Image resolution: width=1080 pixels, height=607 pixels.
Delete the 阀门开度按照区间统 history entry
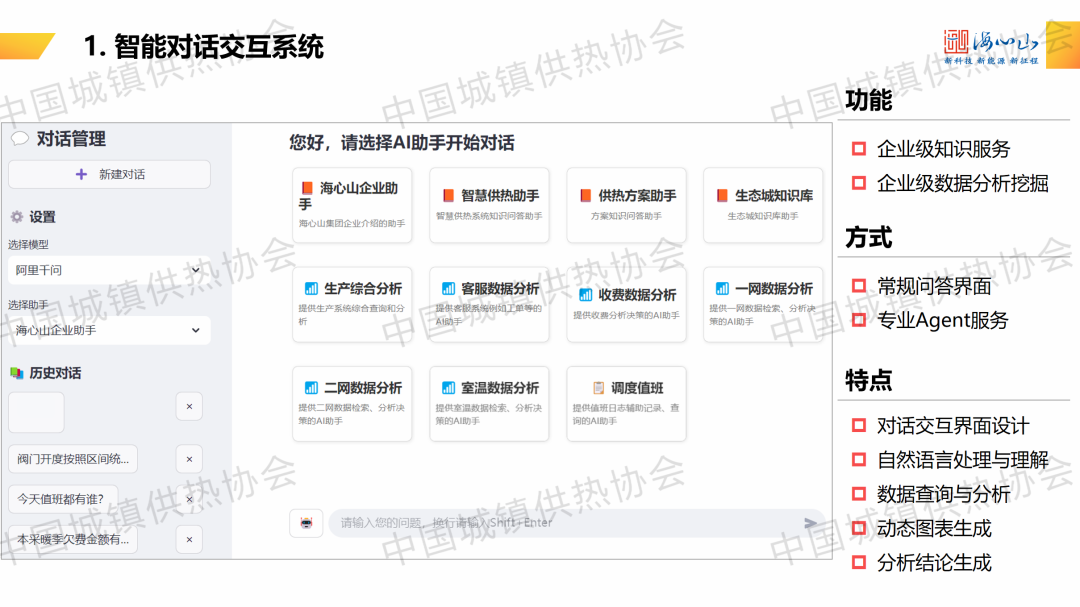click(189, 459)
